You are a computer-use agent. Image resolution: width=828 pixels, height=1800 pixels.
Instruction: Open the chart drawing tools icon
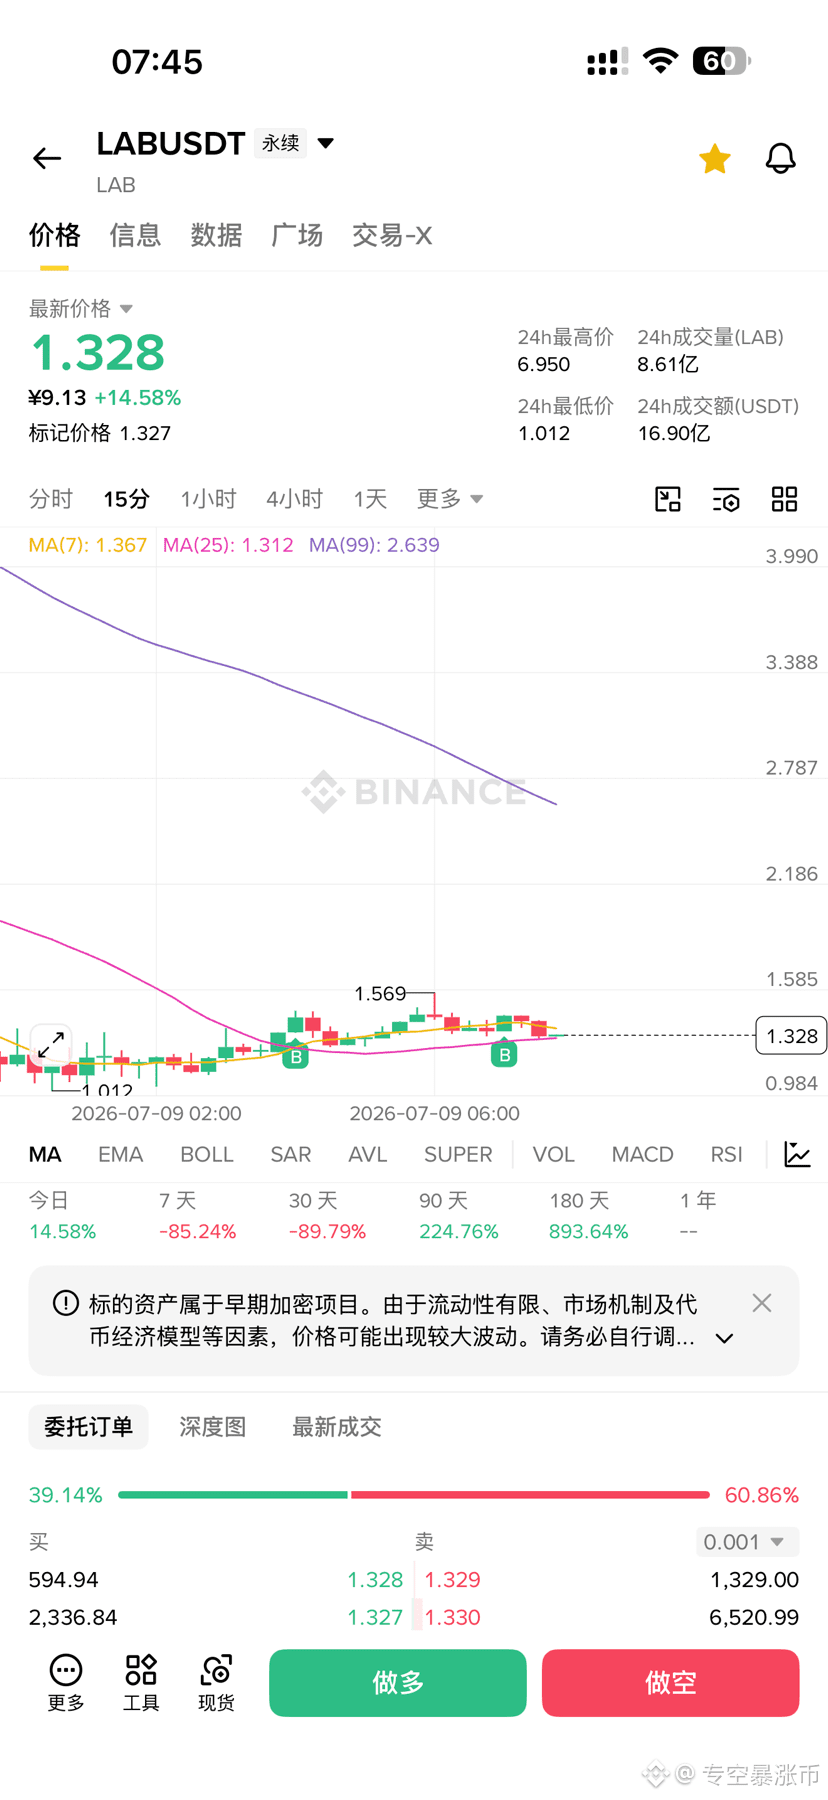(x=668, y=499)
